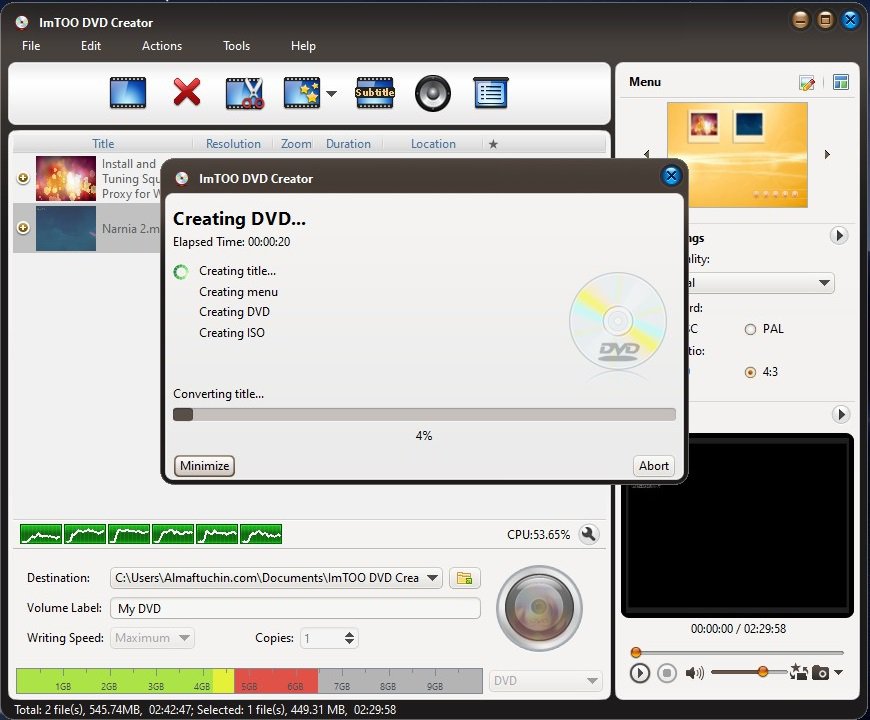Open the Actions menu
This screenshot has height=720, width=870.
161,46
